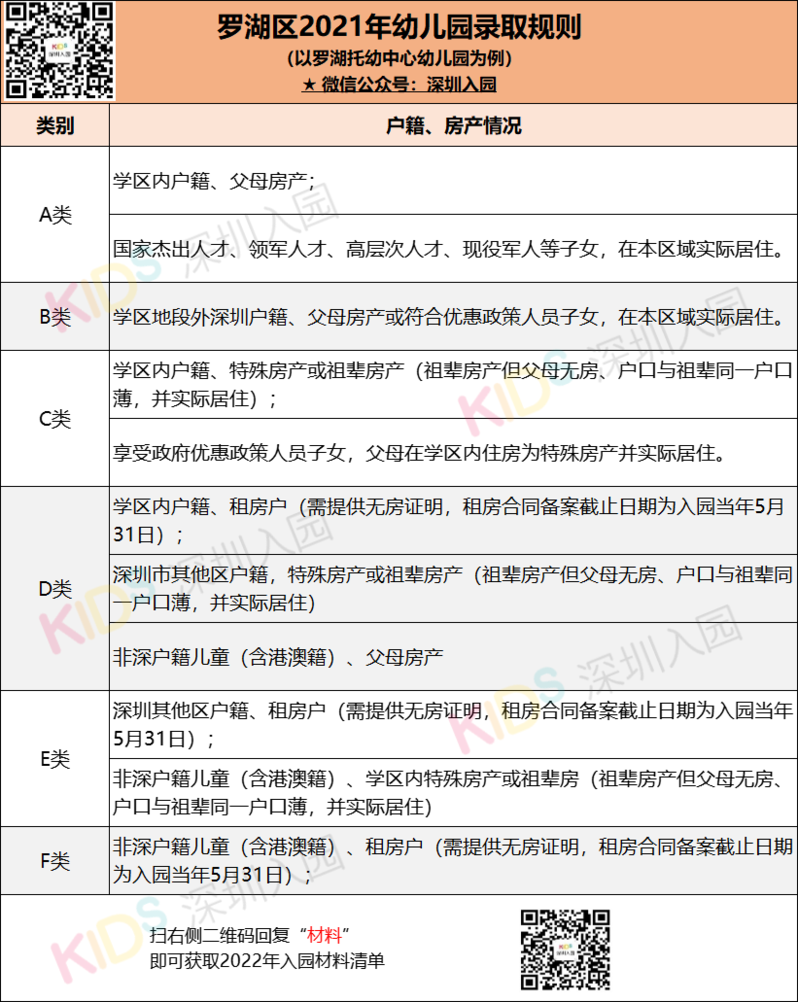The width and height of the screenshot is (798, 1002).
Task: Click row 学区内户籍、父母房产
Action: point(454,181)
